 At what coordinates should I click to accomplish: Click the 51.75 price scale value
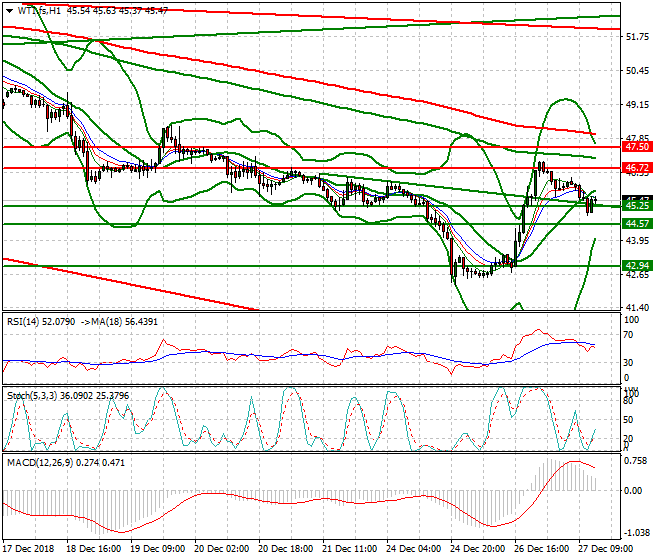pos(637,37)
